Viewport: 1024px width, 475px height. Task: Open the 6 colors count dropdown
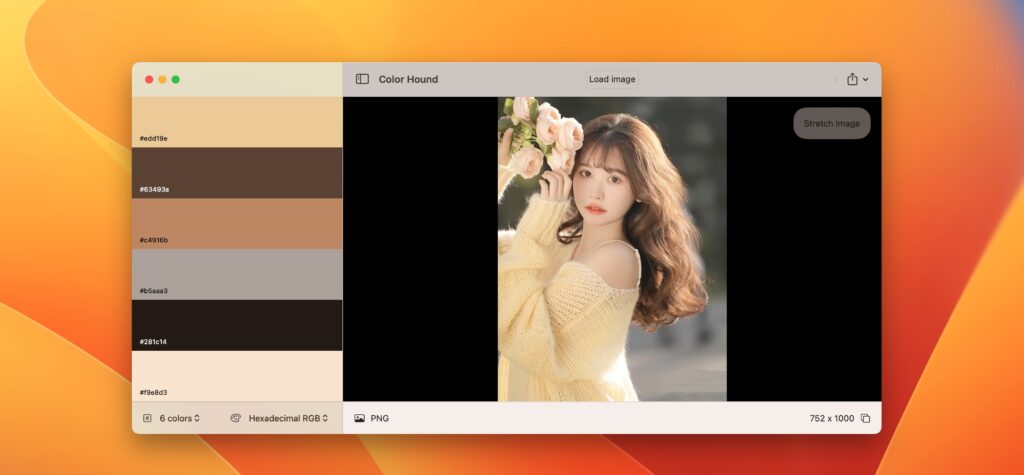(x=180, y=418)
